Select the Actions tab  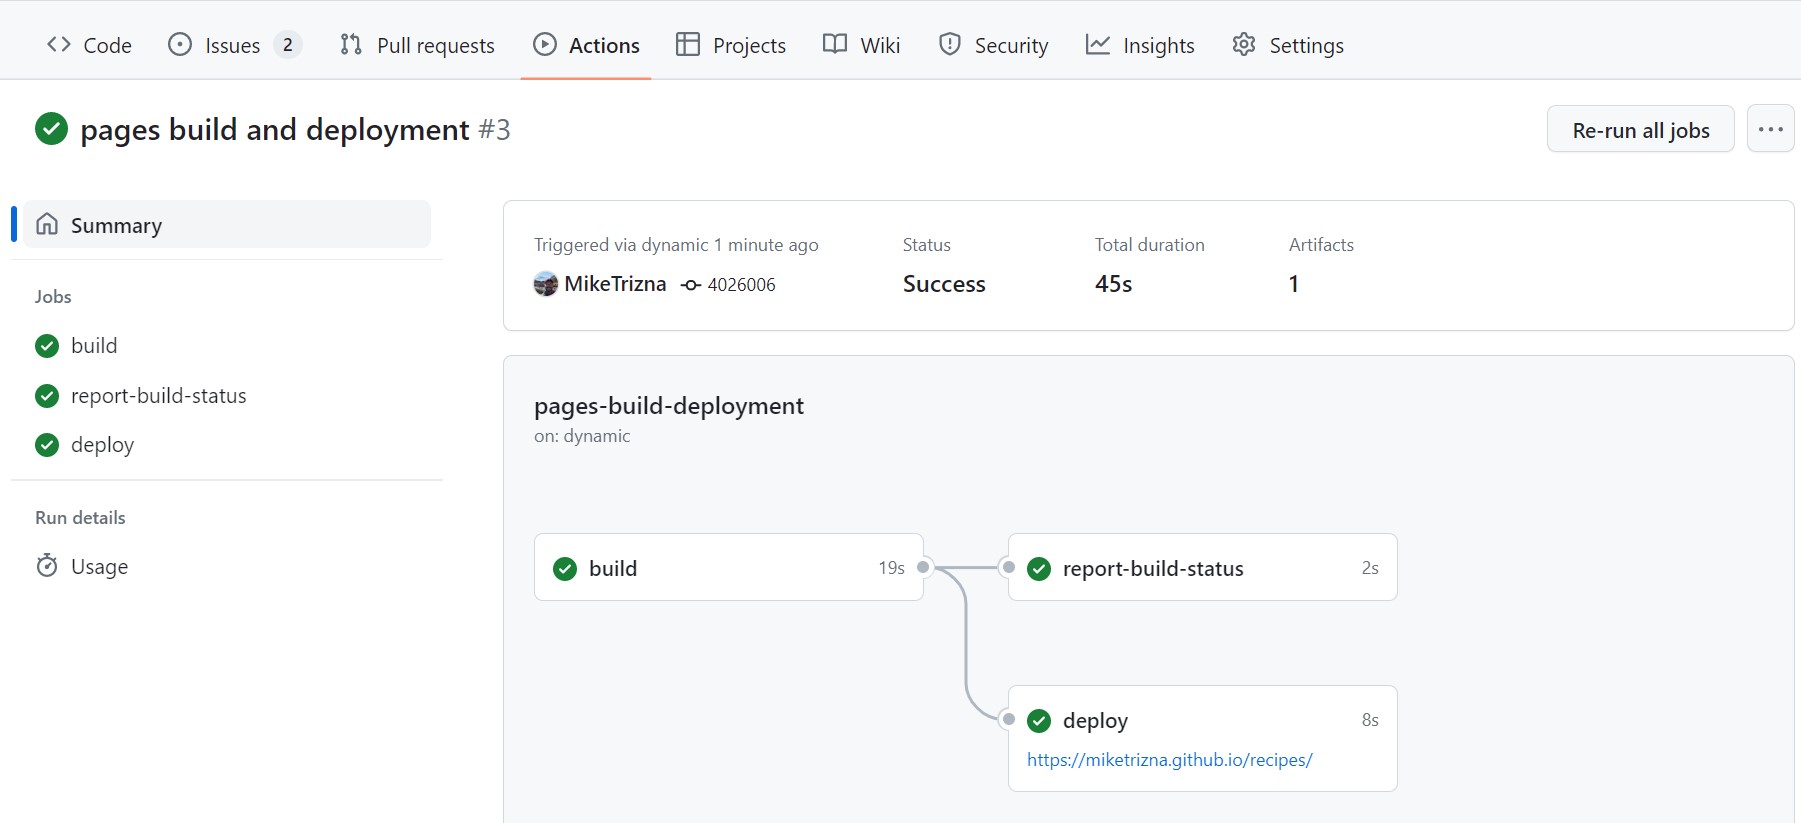(586, 45)
